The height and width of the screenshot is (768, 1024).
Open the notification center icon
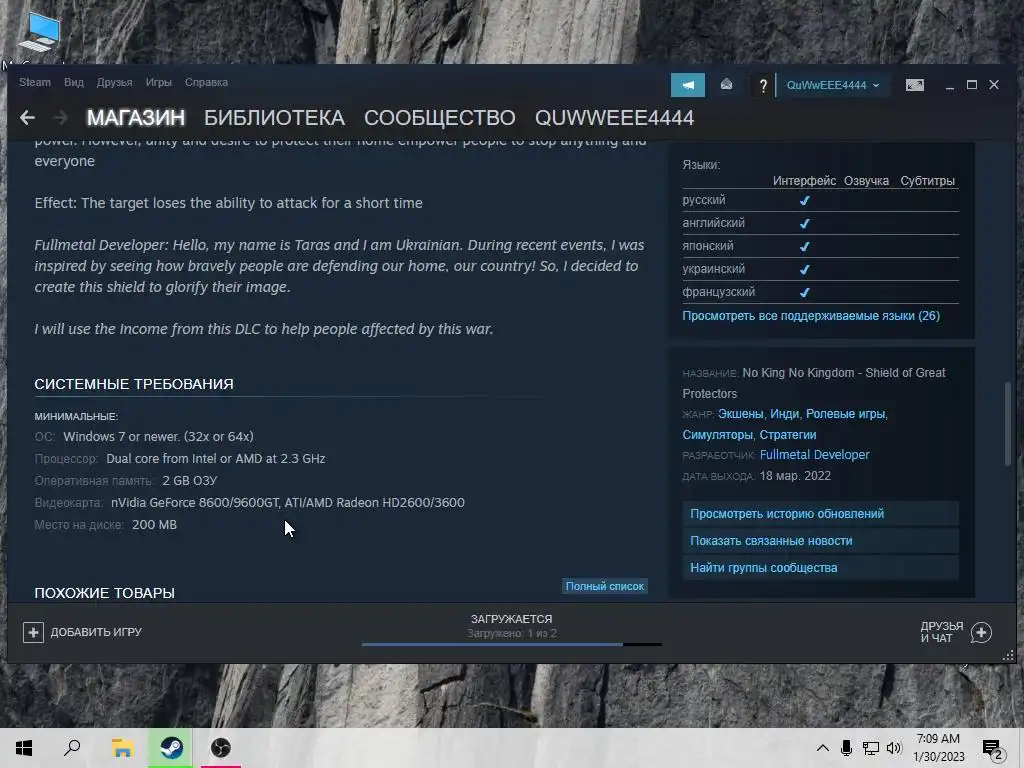[x=992, y=750]
